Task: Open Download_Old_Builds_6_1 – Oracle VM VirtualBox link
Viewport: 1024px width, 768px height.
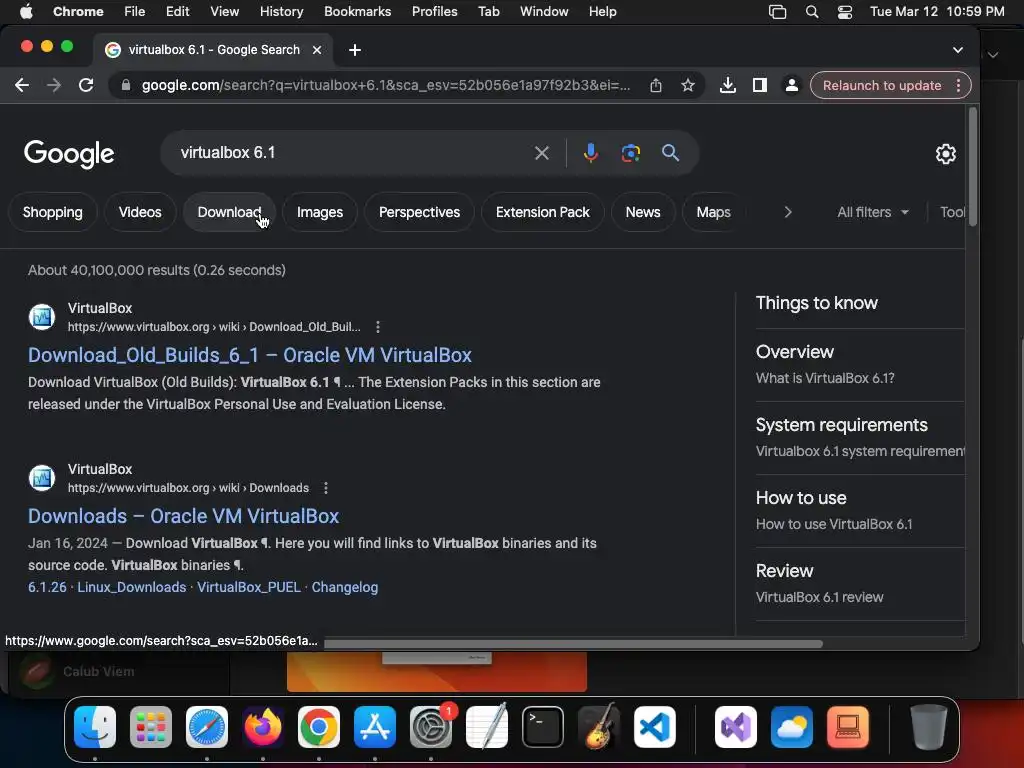Action: pos(249,355)
